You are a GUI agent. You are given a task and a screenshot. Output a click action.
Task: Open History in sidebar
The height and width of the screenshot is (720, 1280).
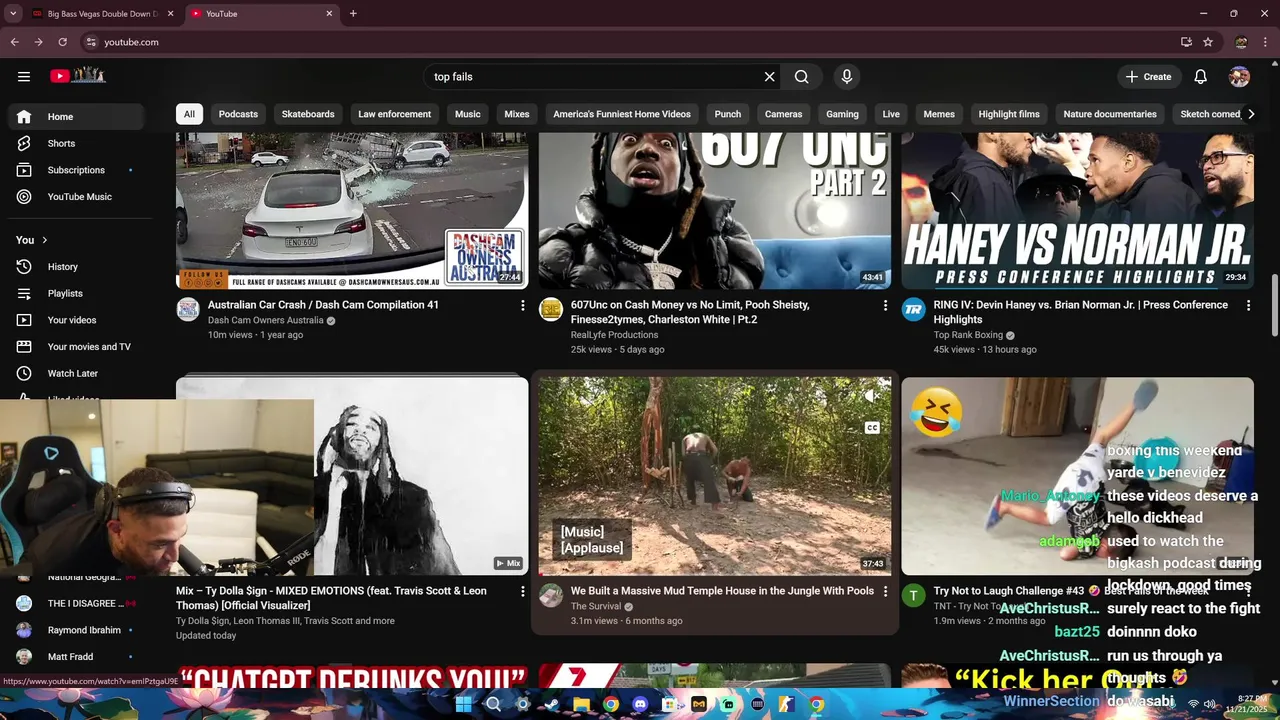(76, 267)
